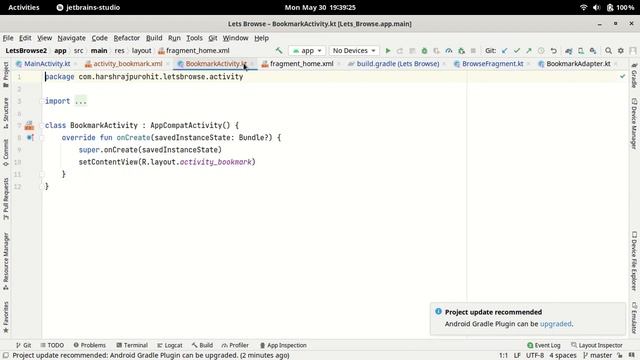Screen dimensions: 640x360
Task: Open UTF-8 encoding selector in the status bar
Action: [535, 356]
